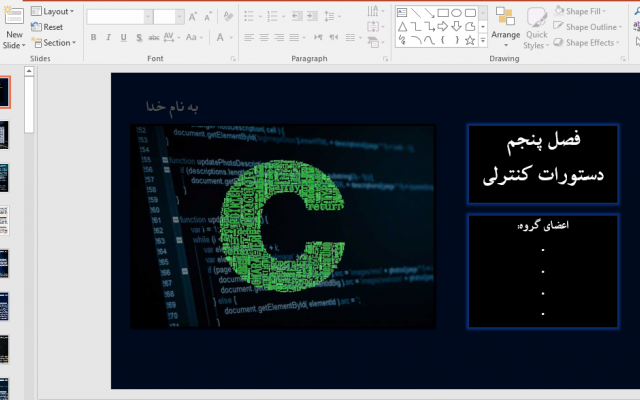
Task: Click Increase Font Size icon
Action: point(193,17)
